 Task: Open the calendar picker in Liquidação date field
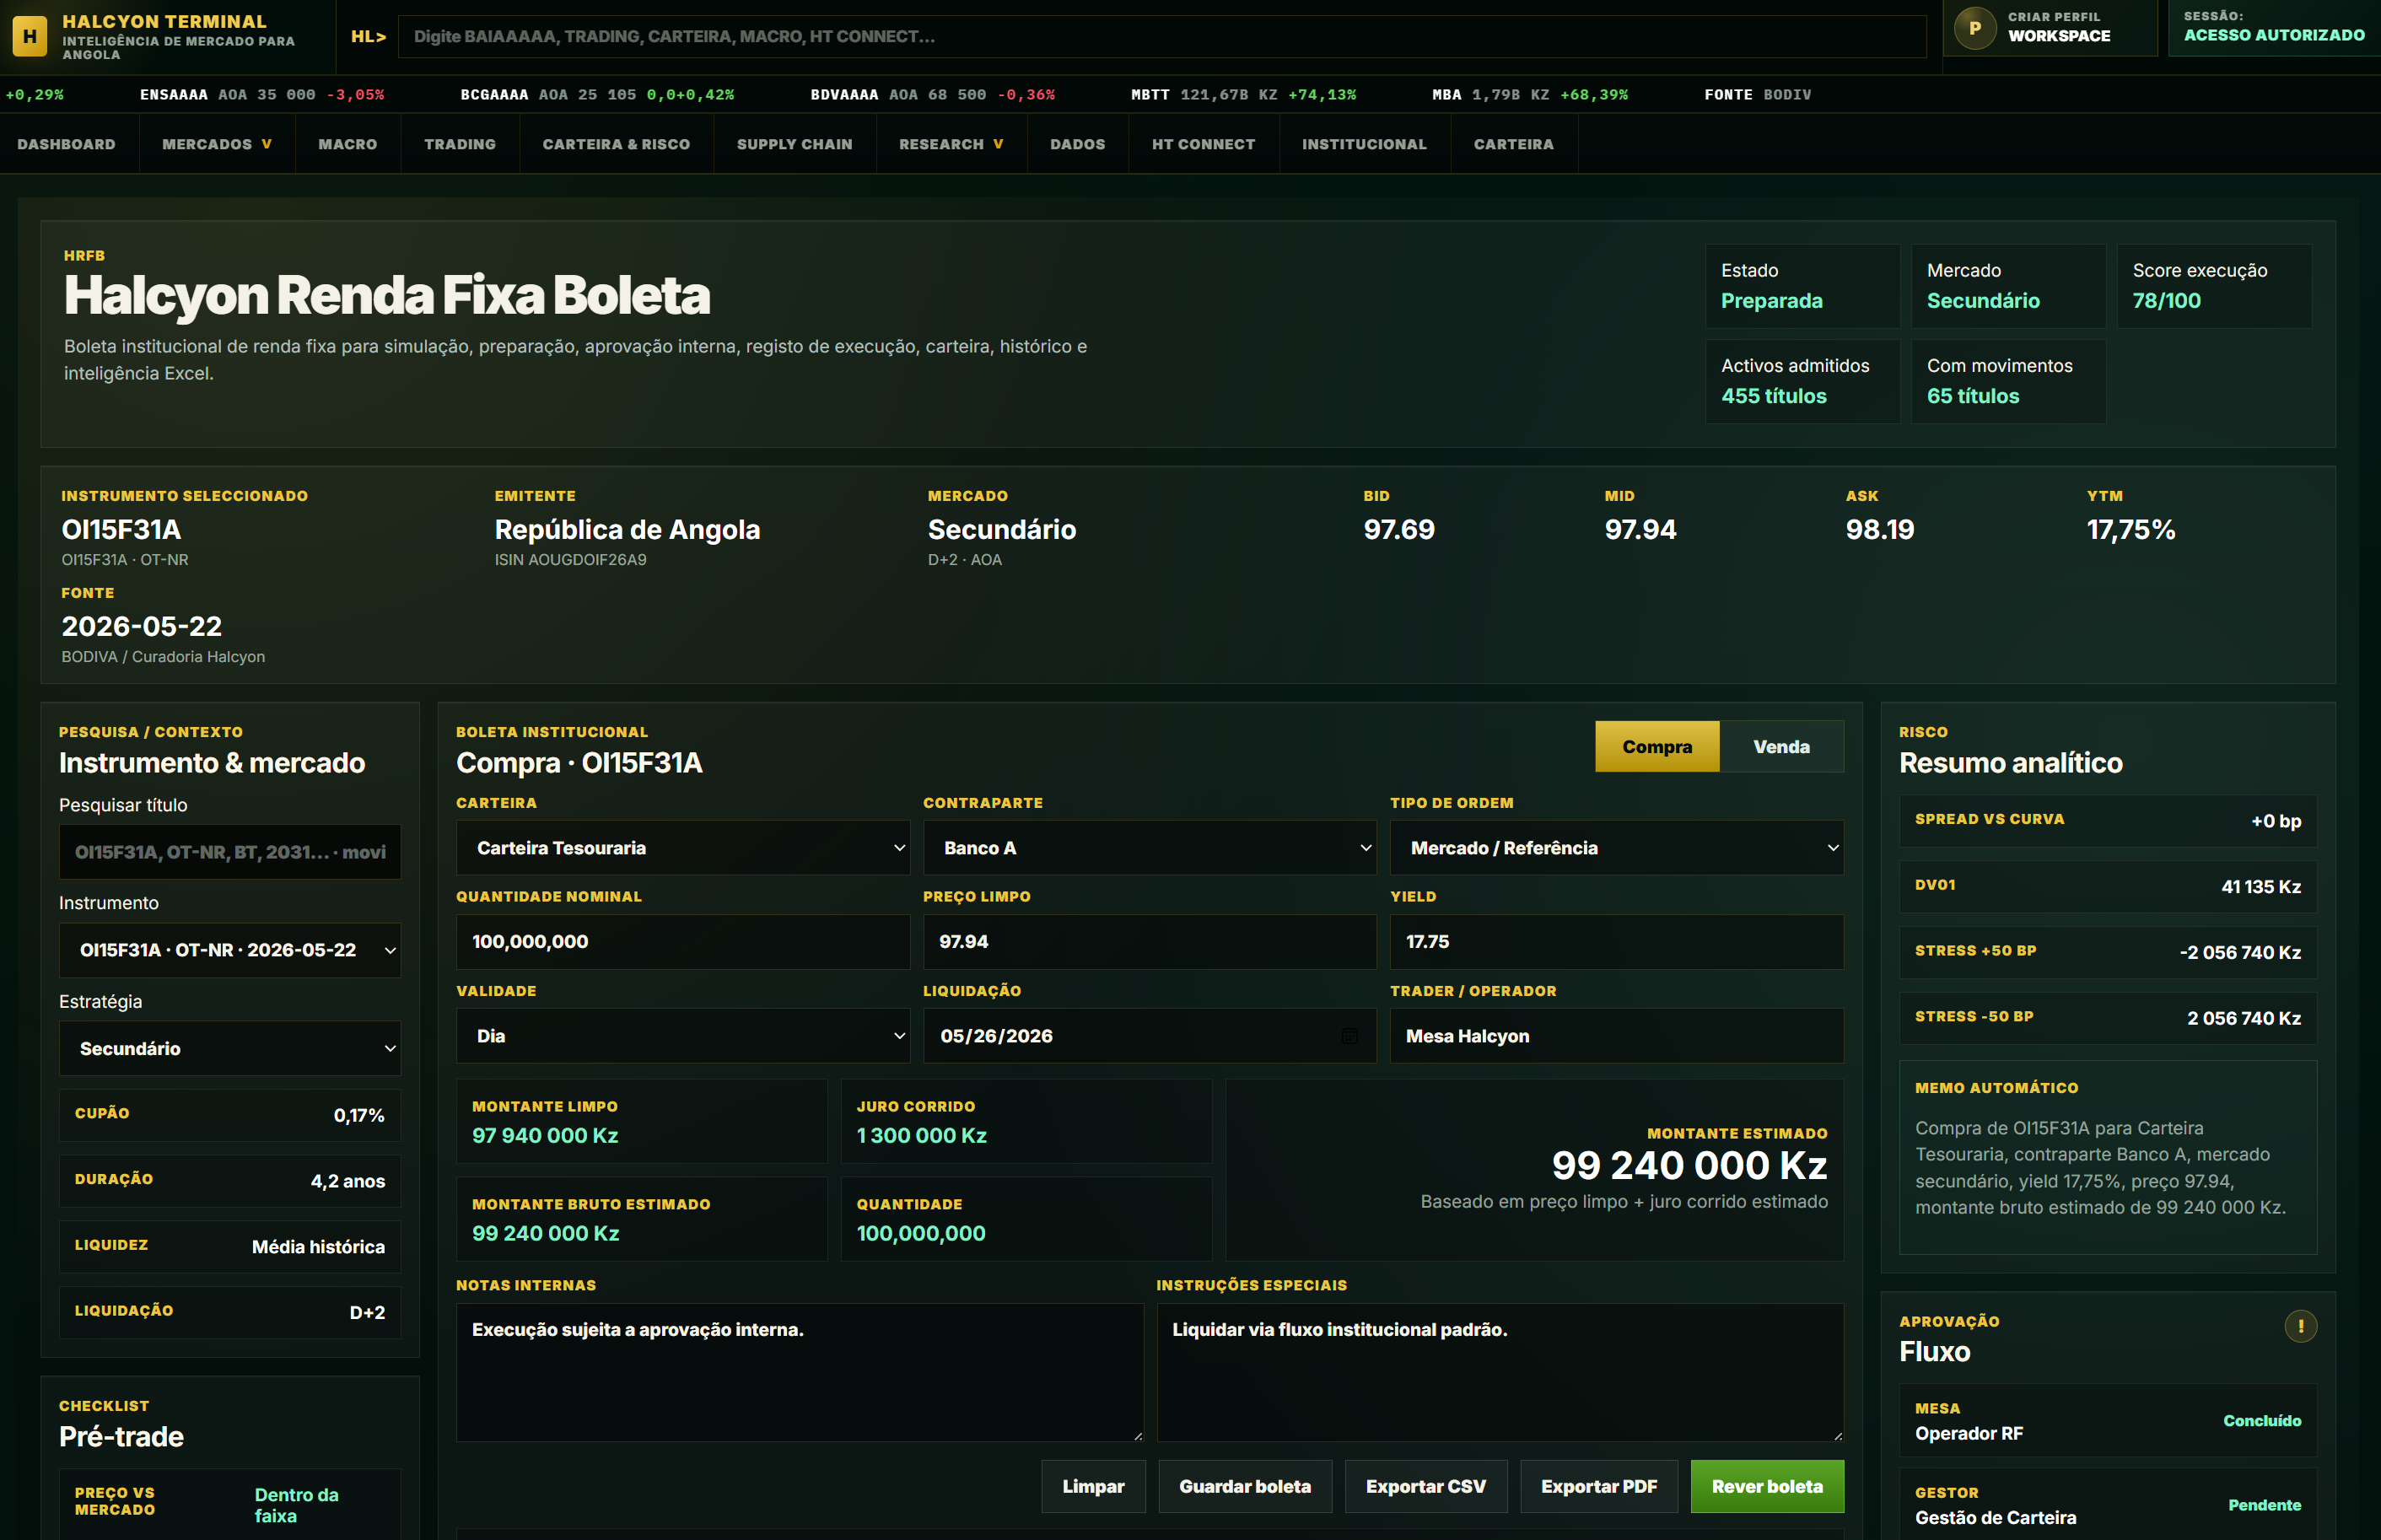[x=1349, y=1036]
